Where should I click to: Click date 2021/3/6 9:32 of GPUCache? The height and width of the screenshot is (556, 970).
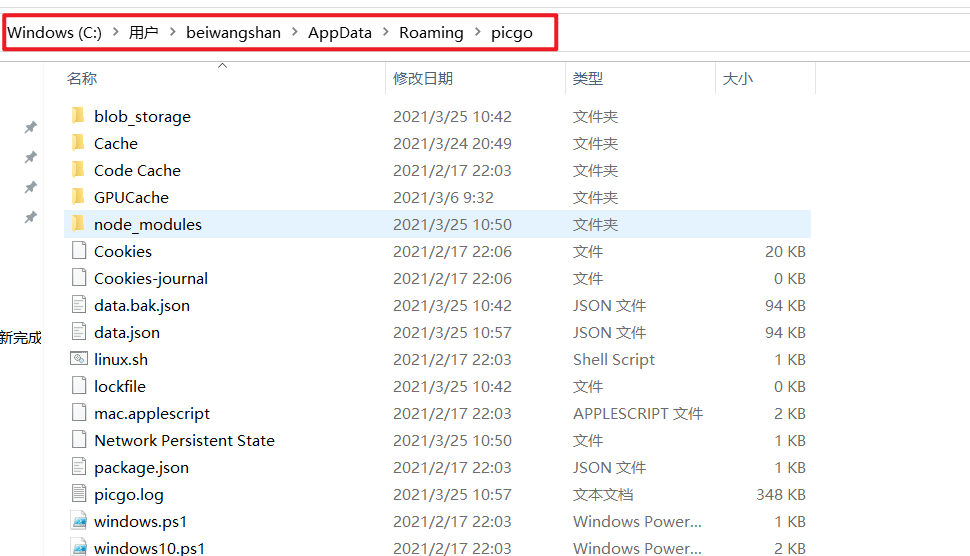[443, 197]
